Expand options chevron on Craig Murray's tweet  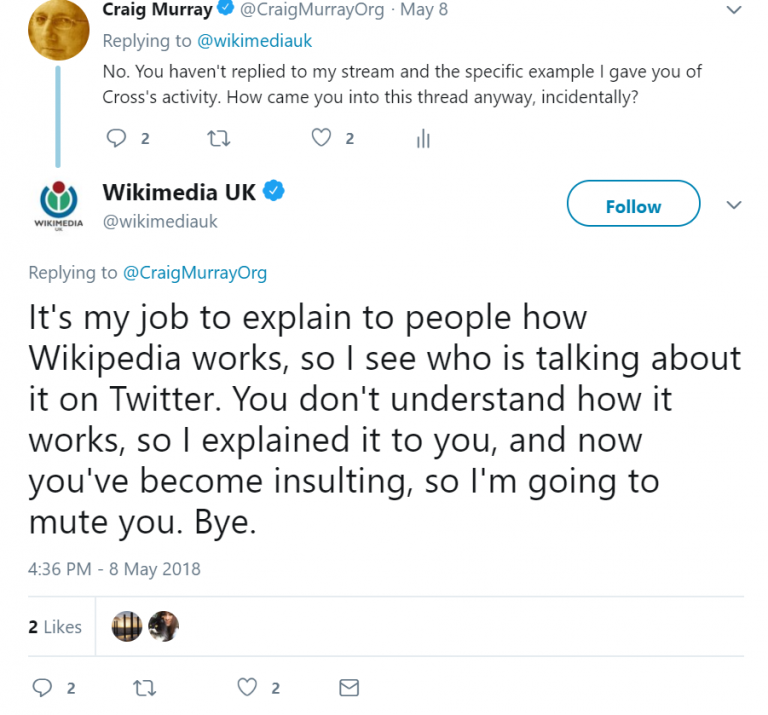click(734, 11)
